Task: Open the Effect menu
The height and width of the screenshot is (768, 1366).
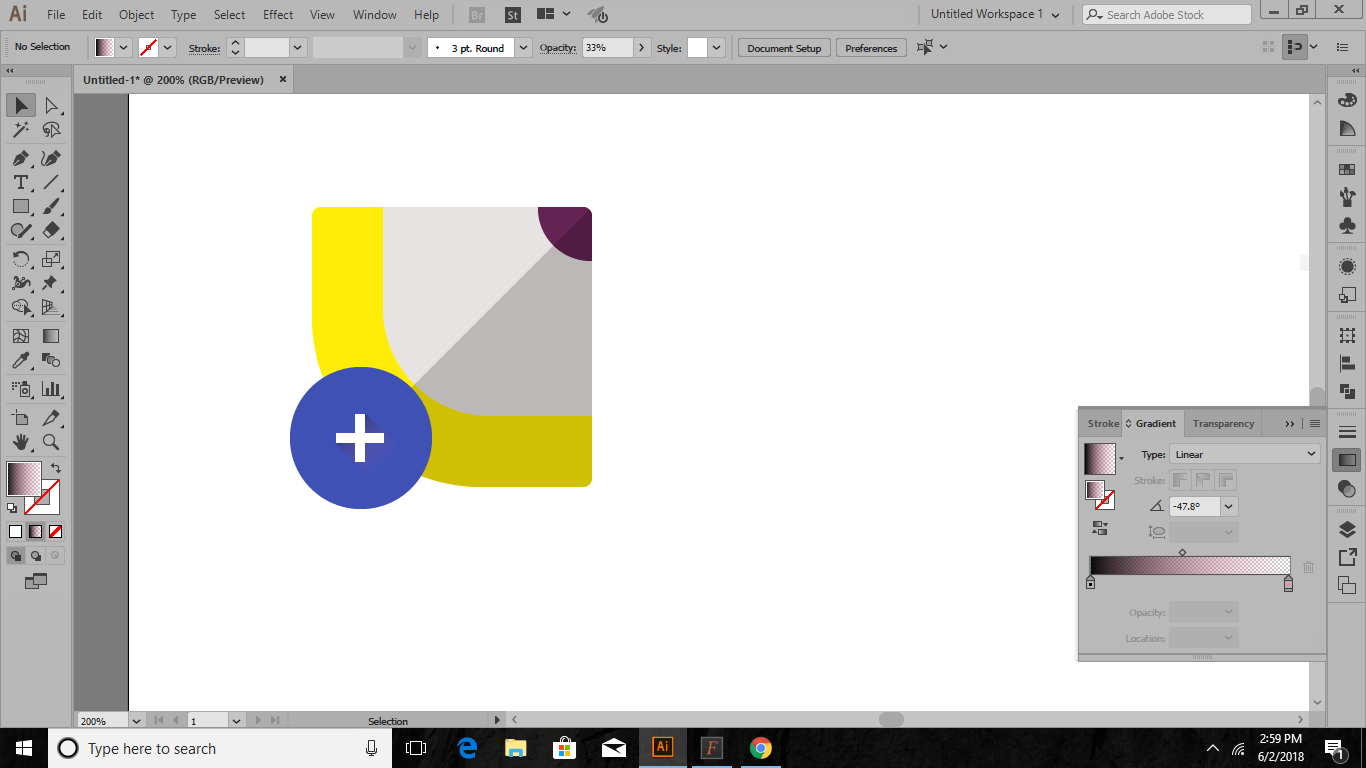Action: (x=278, y=15)
